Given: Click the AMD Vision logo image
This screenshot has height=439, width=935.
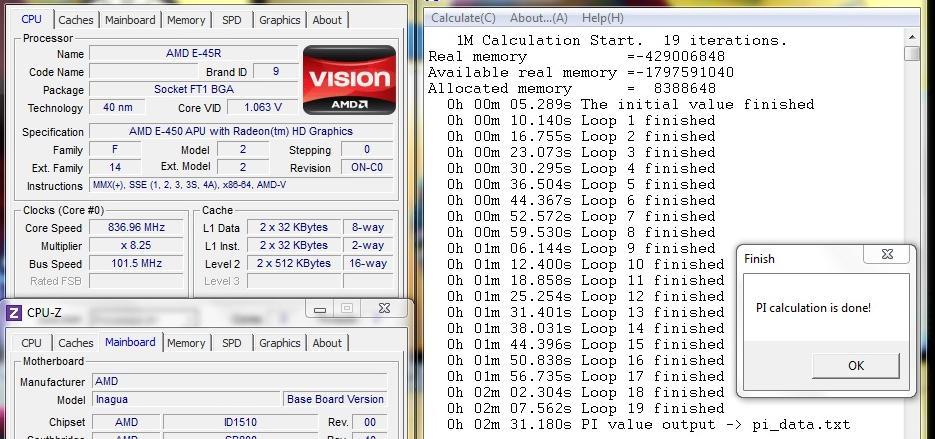Looking at the screenshot, I should 349,80.
